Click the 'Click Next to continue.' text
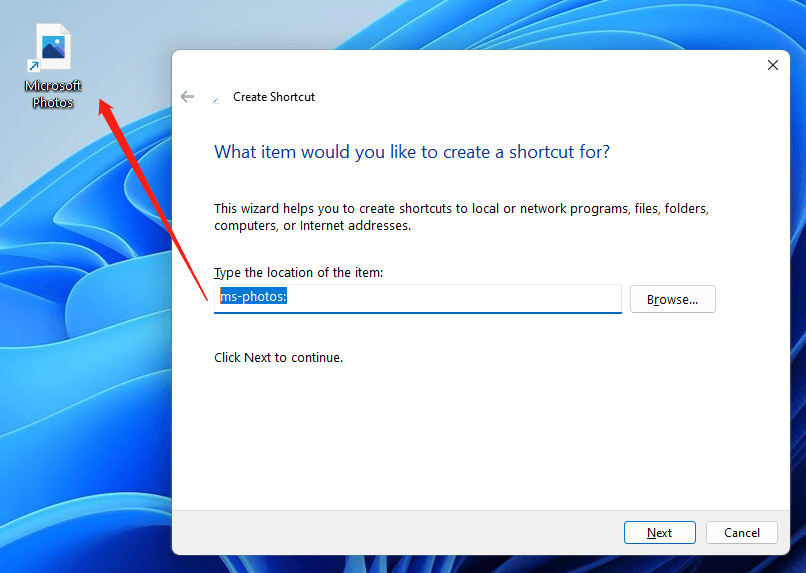 [x=278, y=358]
